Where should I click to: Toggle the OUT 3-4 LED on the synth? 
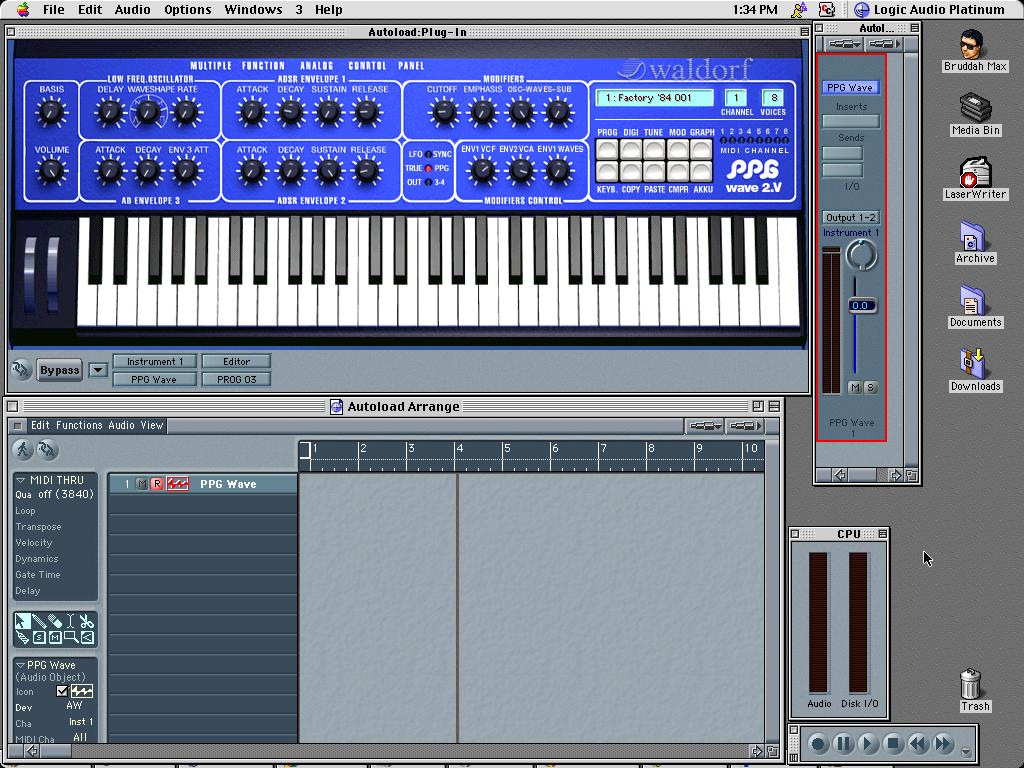(428, 182)
